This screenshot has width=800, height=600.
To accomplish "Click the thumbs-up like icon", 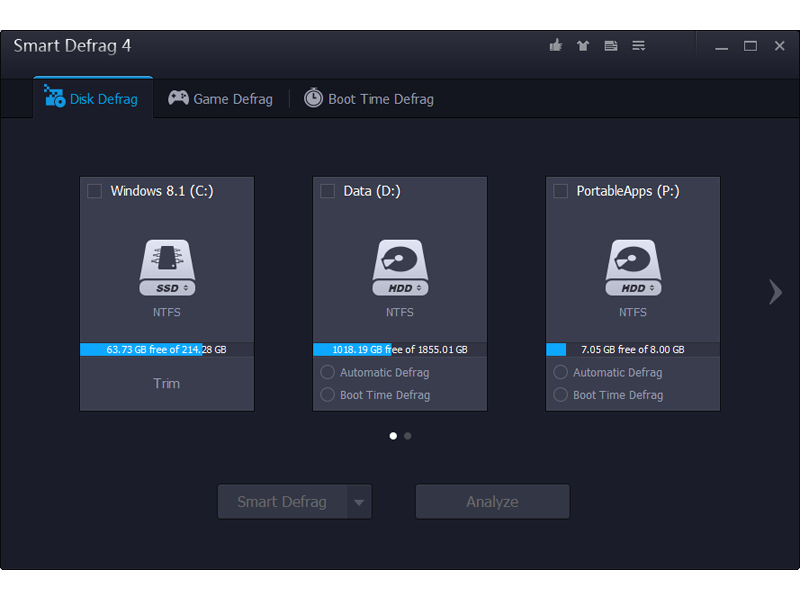I will 556,46.
